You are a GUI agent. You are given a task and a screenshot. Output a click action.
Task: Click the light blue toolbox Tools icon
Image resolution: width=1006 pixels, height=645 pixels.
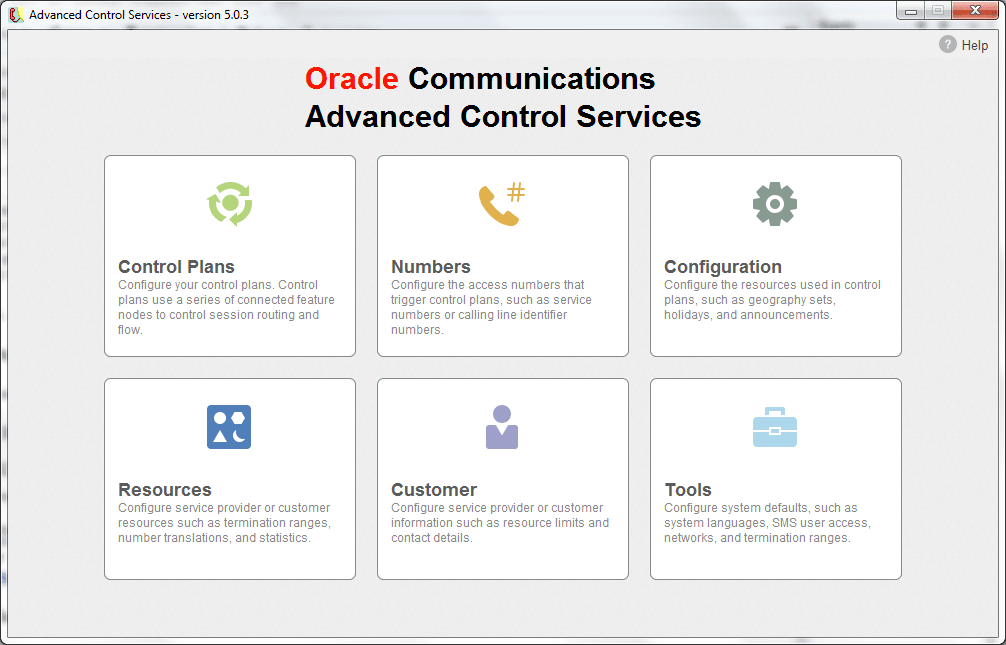[775, 427]
